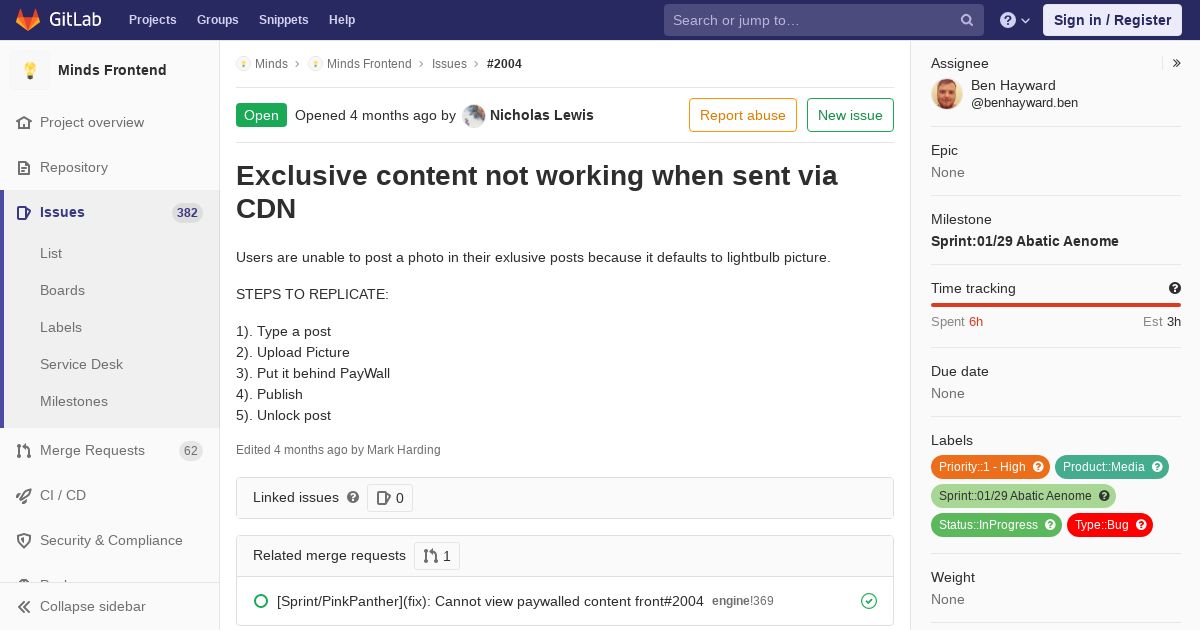Screen dimensions: 1200x630
Task: Click the Minds breadcrumb lightbulb icon
Action: 243,64
